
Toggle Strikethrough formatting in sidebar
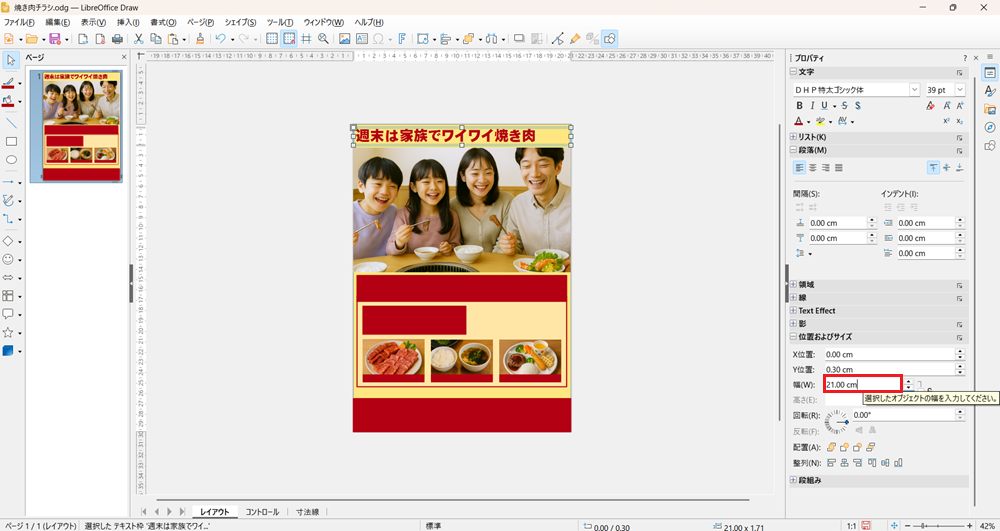click(845, 106)
